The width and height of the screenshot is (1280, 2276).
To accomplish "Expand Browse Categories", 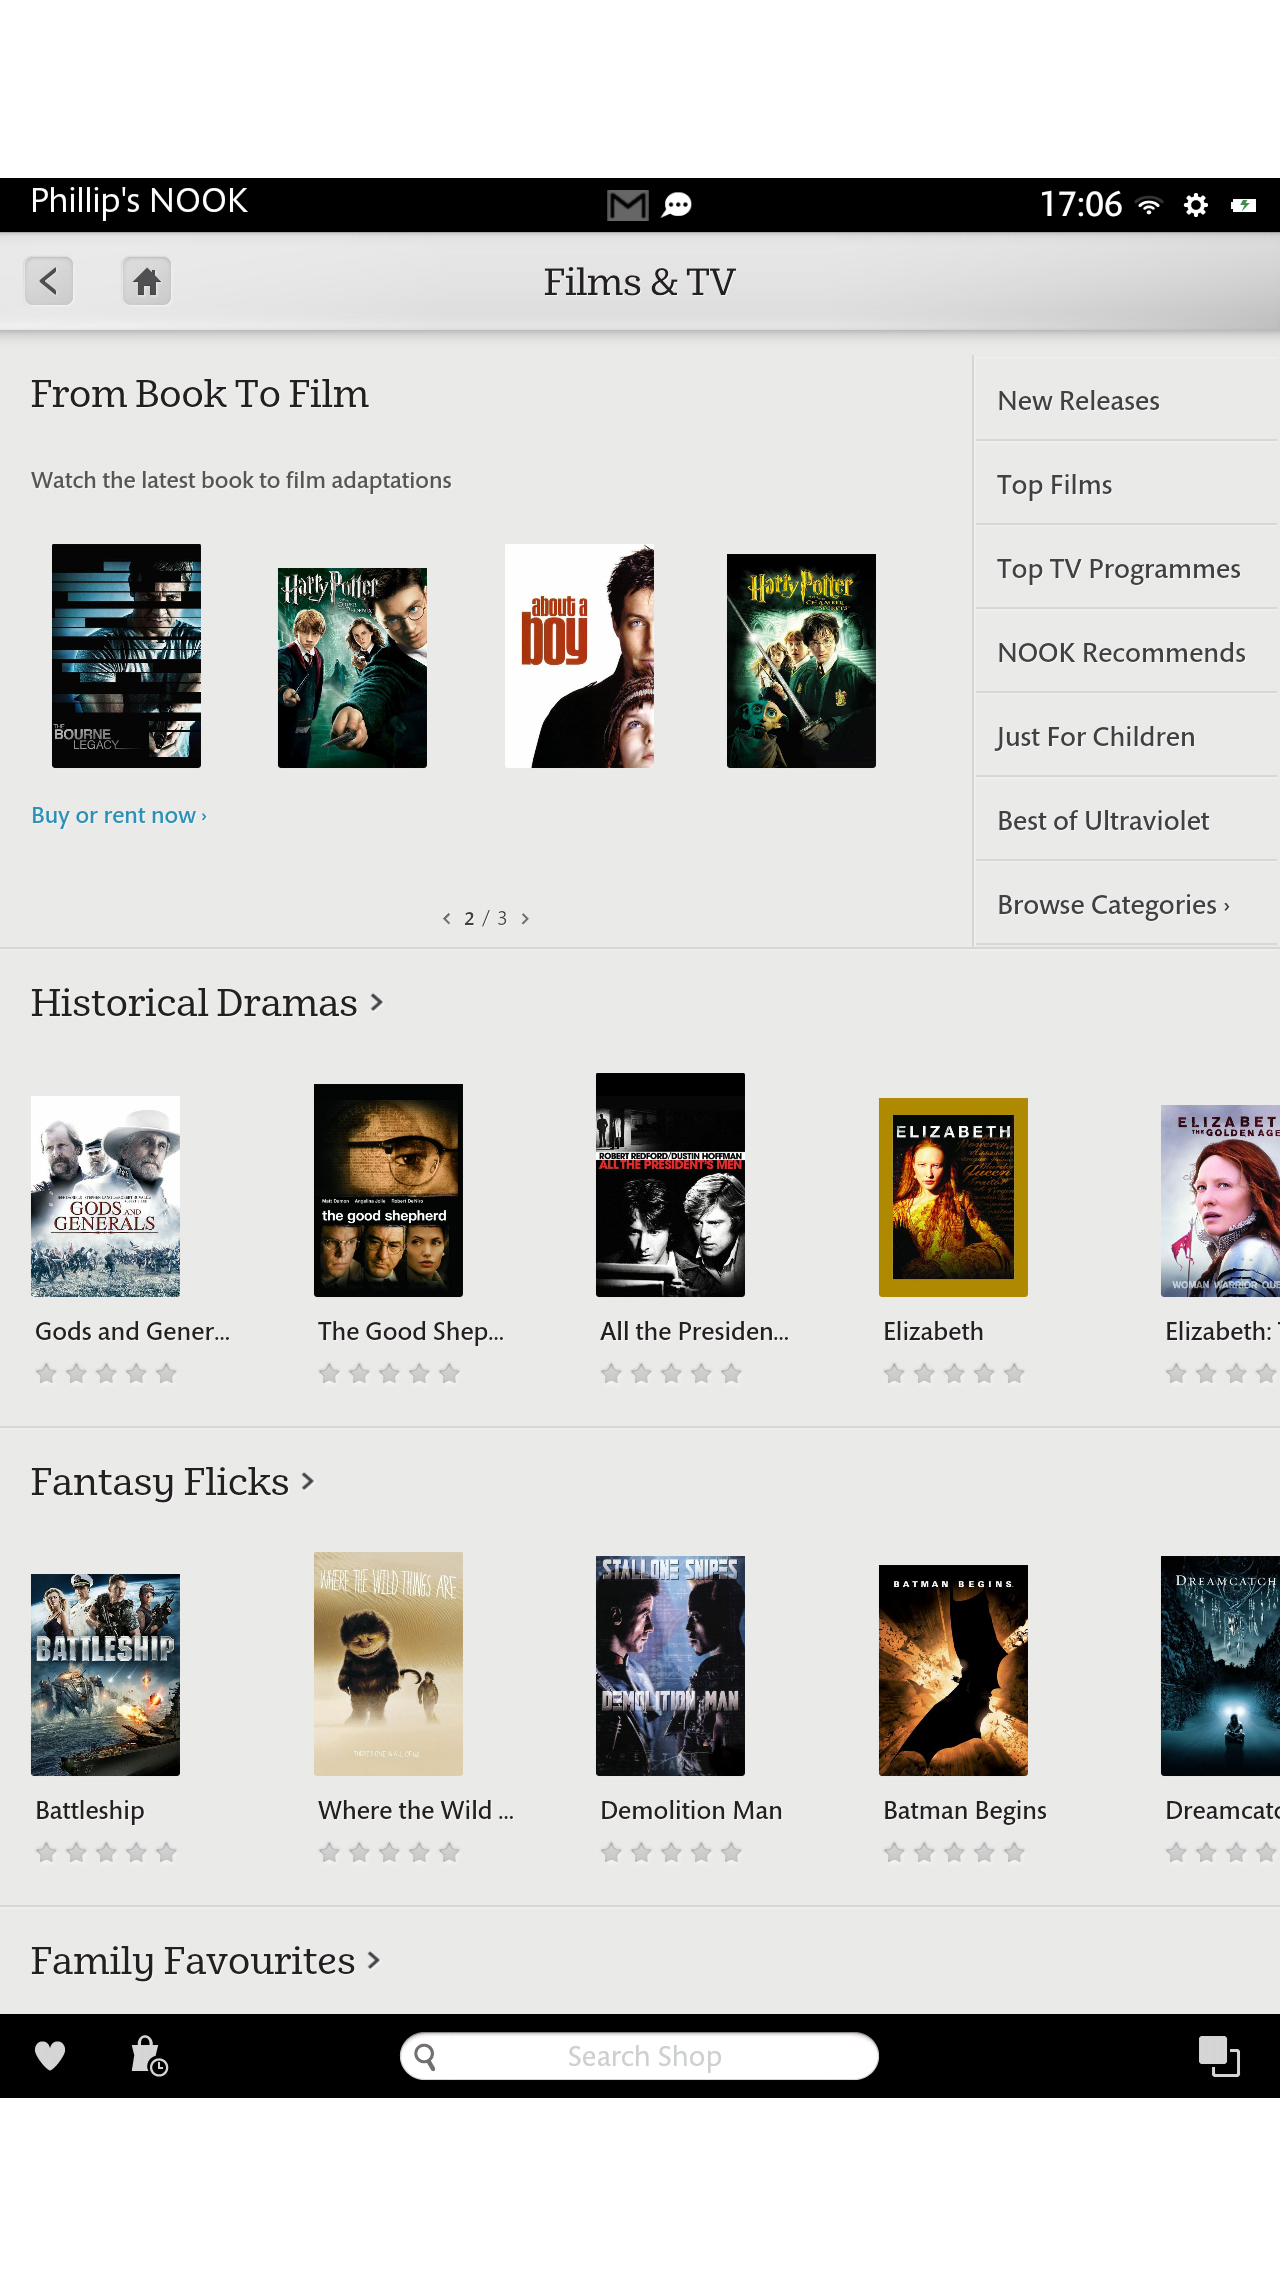I will coord(1127,904).
